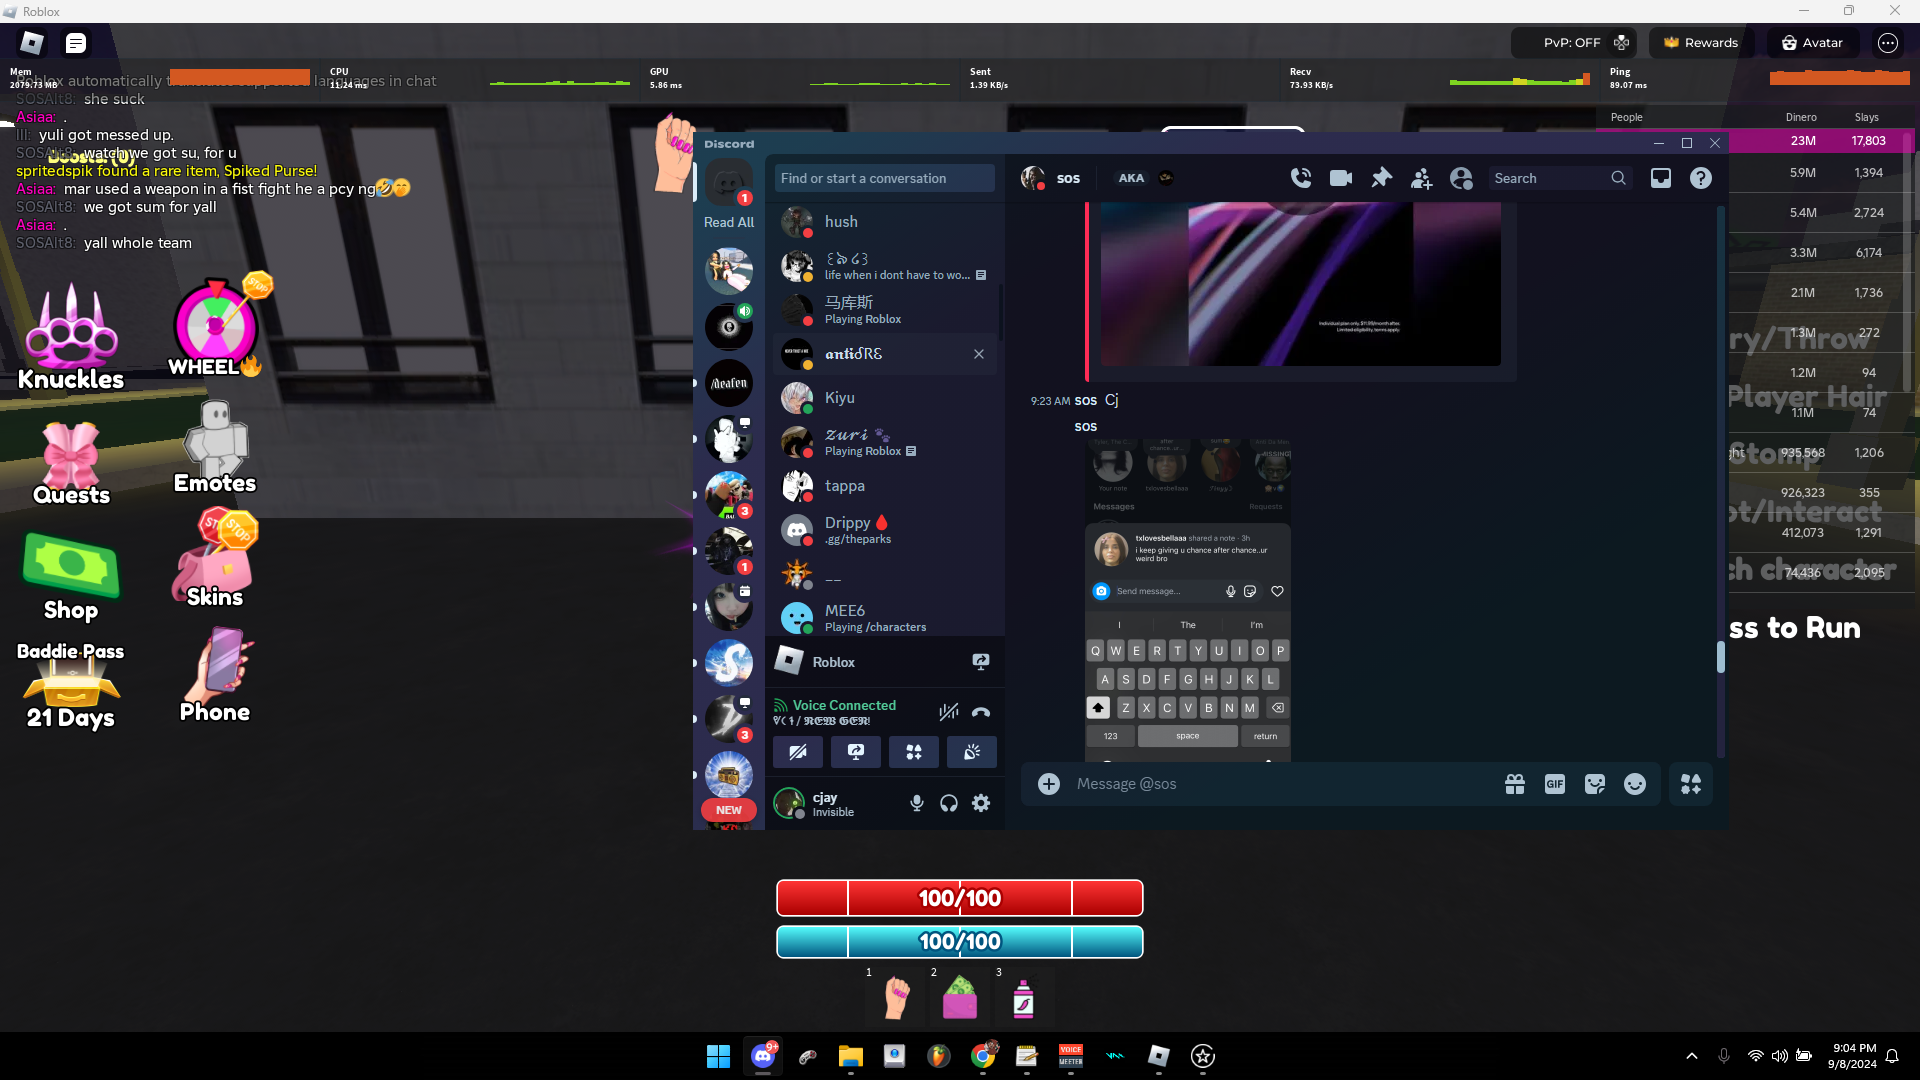The height and width of the screenshot is (1080, 1920).
Task: Show hidden system tray icons
Action: pos(1691,1056)
